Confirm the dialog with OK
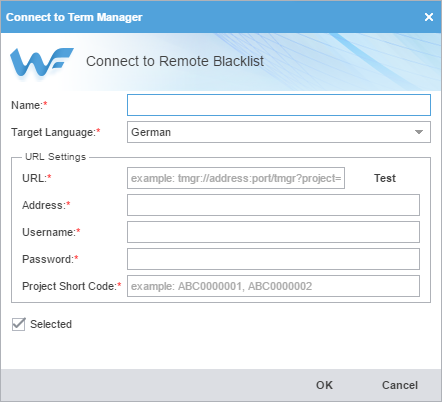 point(324,385)
